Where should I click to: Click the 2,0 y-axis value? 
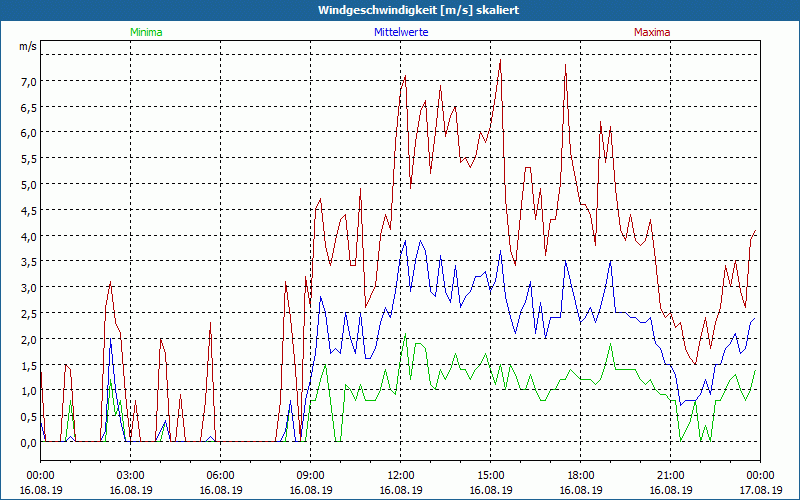point(28,340)
